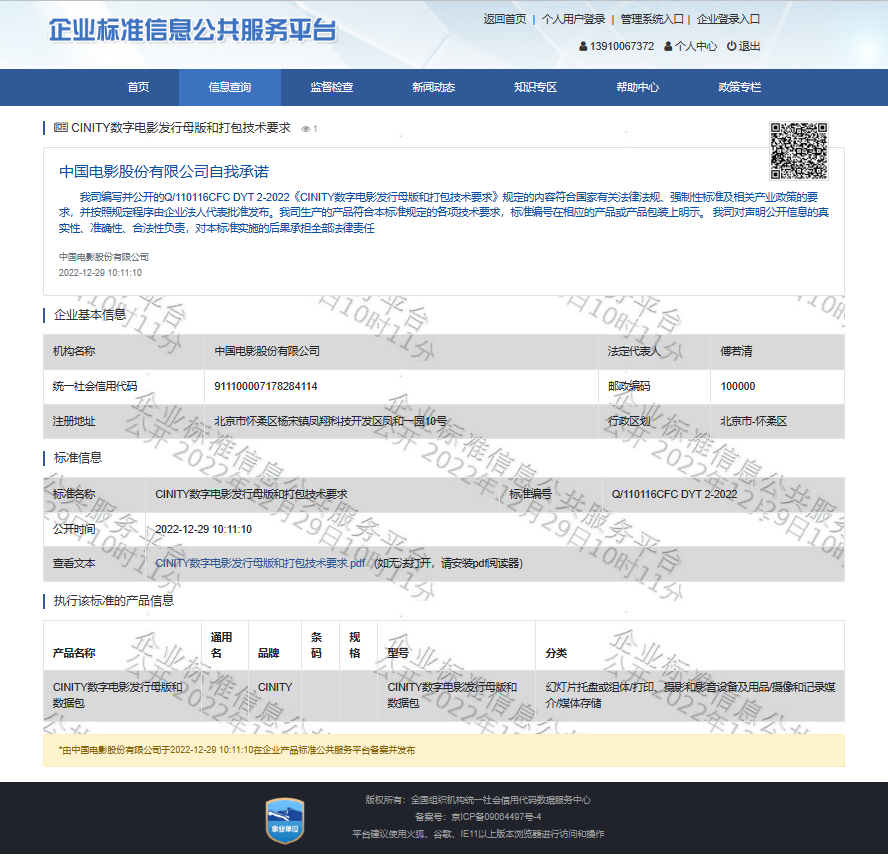Click legal representative name 傅若清
This screenshot has height=859, width=888.
[736, 351]
